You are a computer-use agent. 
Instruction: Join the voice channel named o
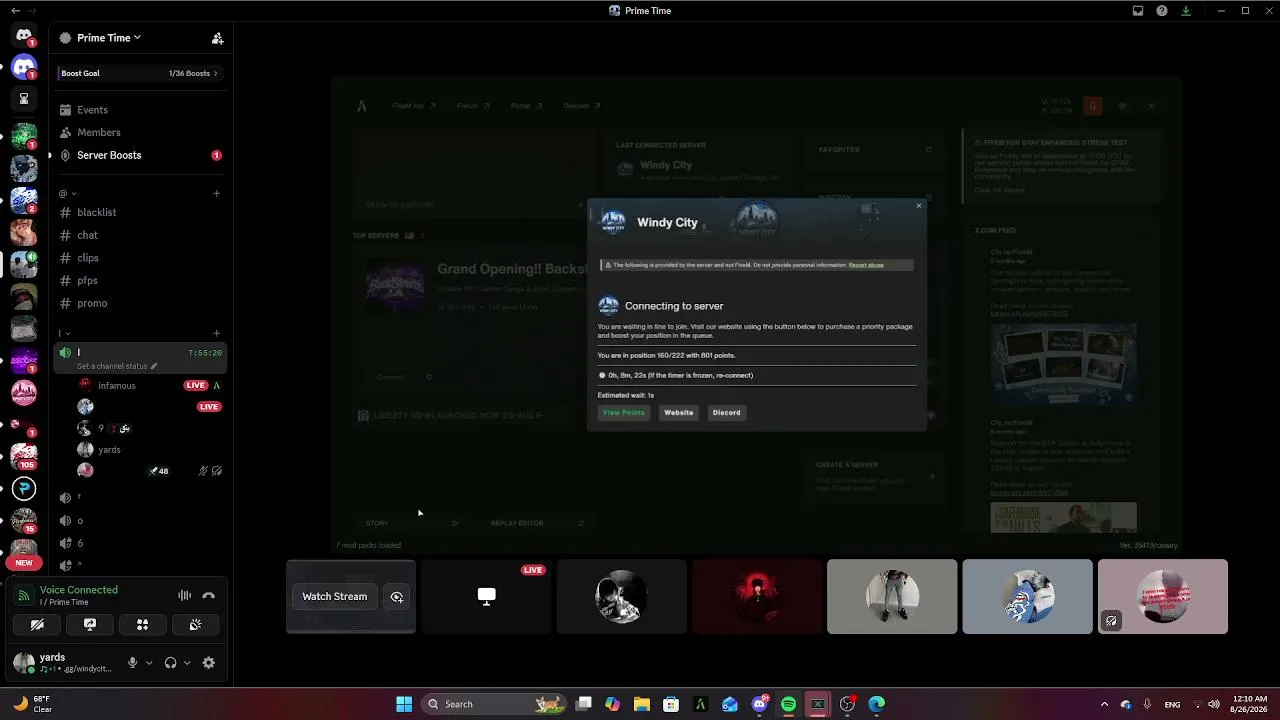click(x=140, y=521)
